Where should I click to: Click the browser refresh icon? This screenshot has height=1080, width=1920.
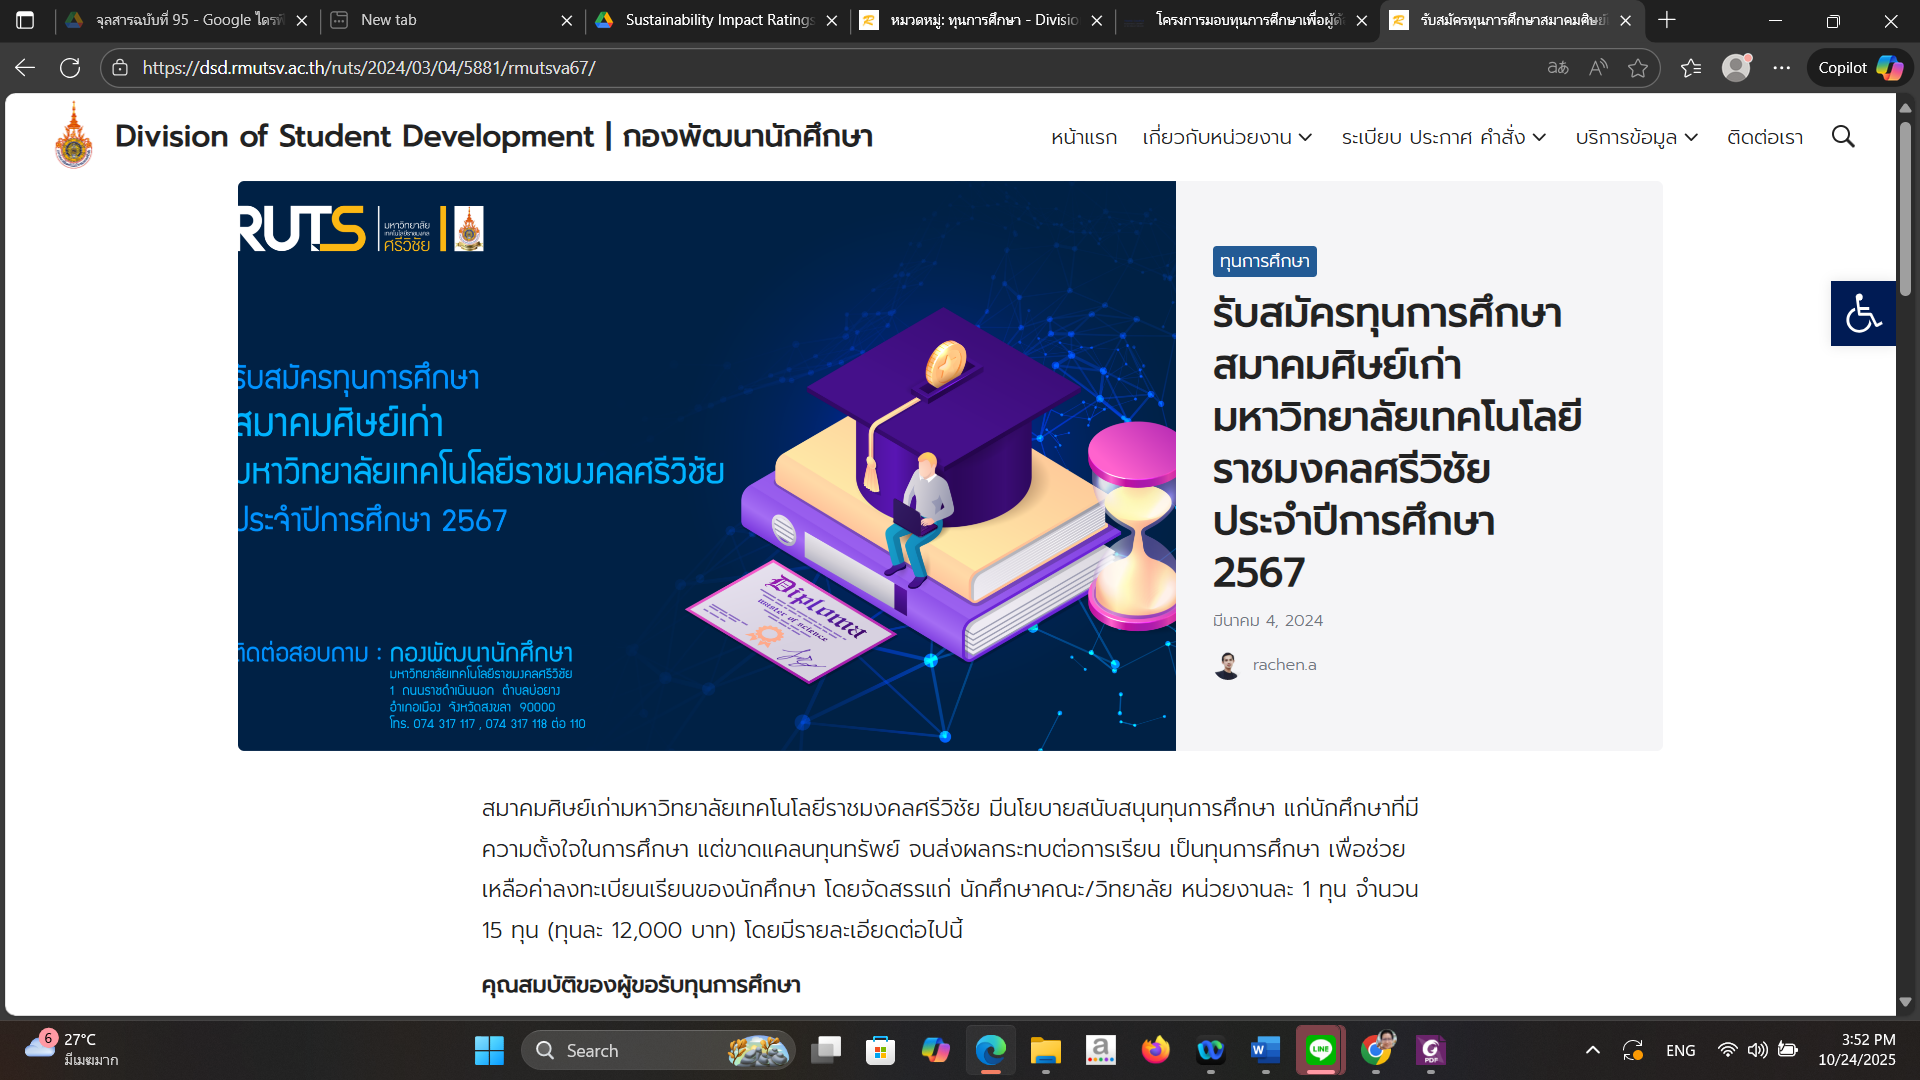[70, 68]
